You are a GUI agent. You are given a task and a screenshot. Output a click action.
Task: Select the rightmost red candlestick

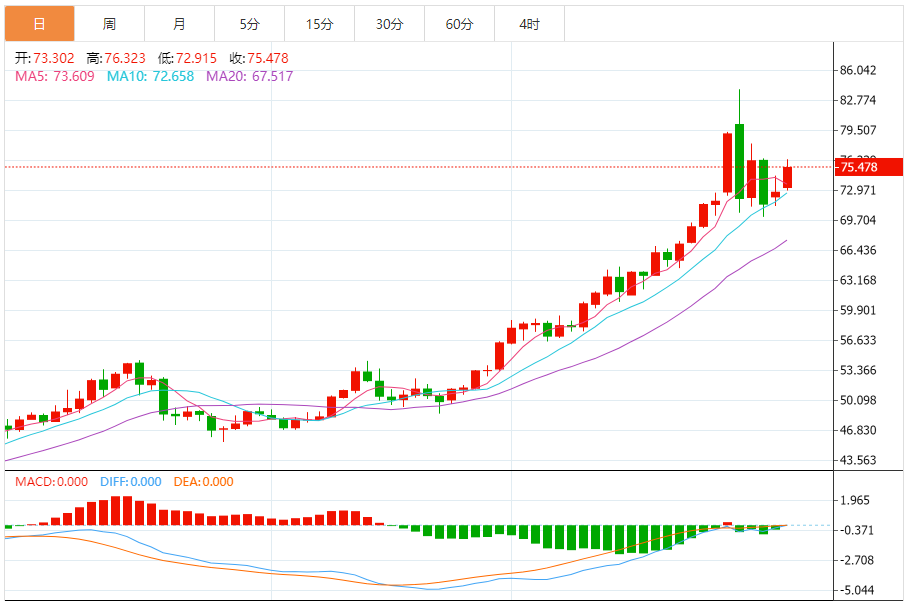[x=788, y=177]
